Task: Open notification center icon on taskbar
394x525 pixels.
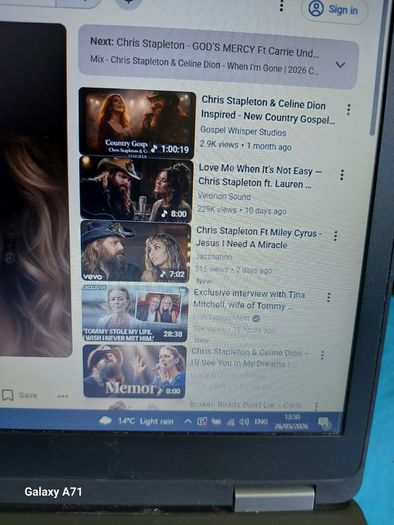Action: coord(324,423)
